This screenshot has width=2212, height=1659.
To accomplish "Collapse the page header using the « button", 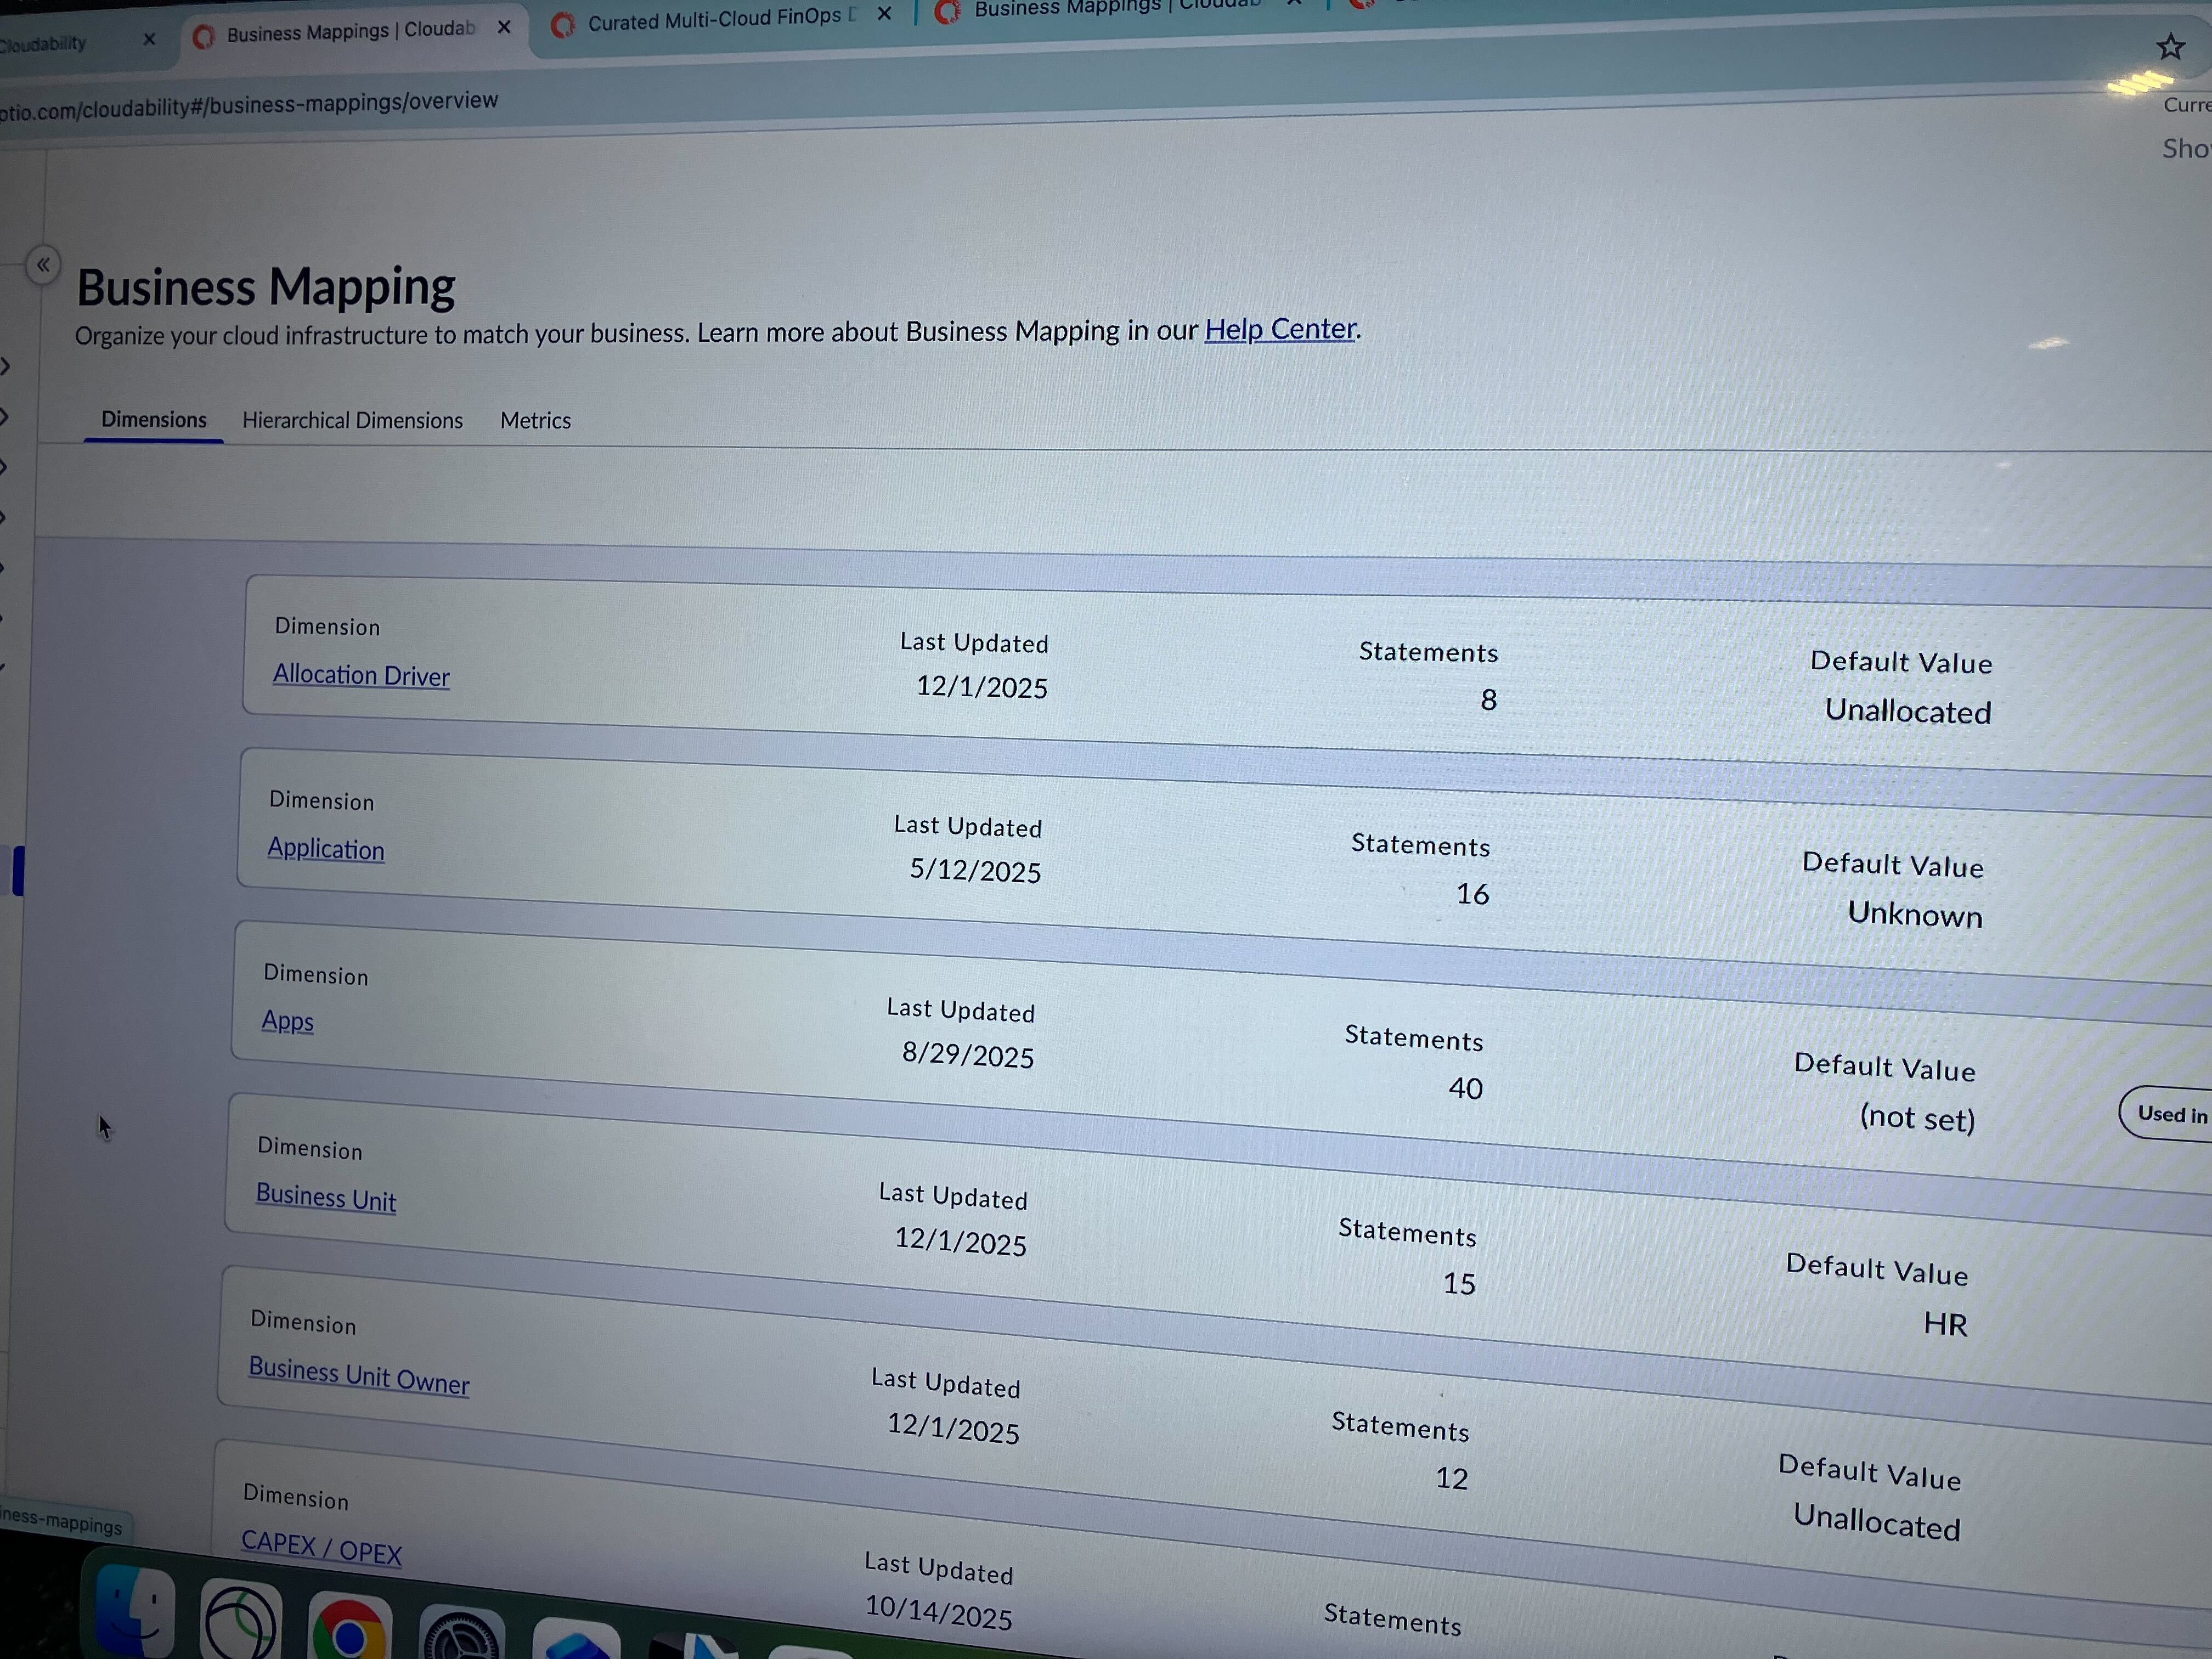I will click(x=44, y=264).
